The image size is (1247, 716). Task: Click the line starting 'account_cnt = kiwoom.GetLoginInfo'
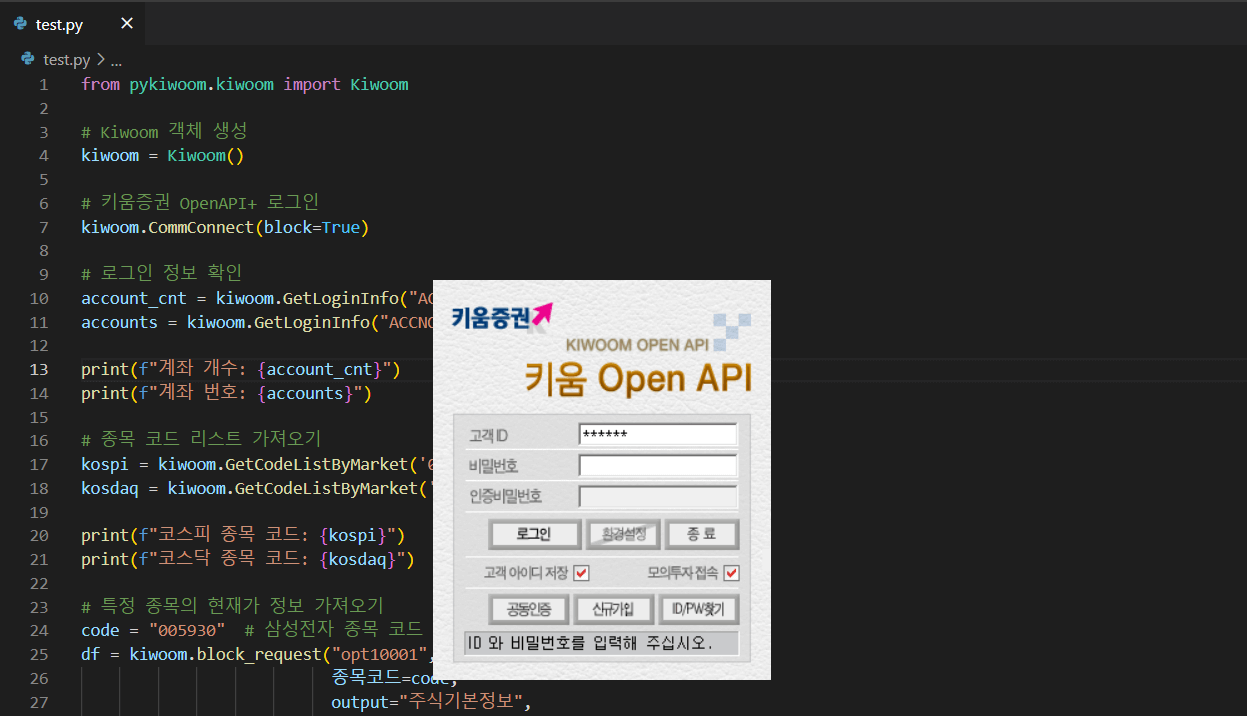coord(257,298)
